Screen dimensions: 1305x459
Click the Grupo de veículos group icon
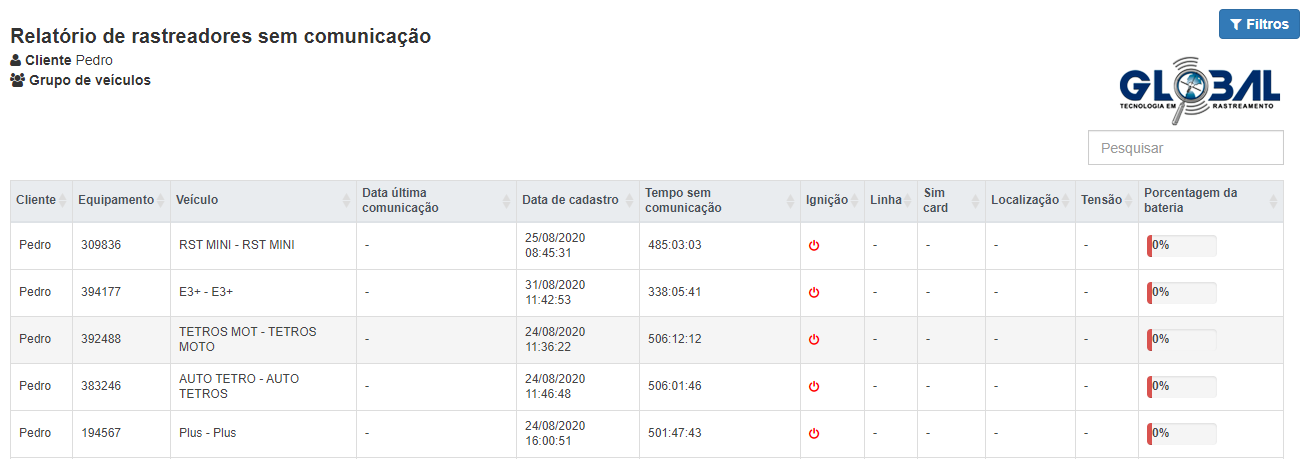click(18, 81)
